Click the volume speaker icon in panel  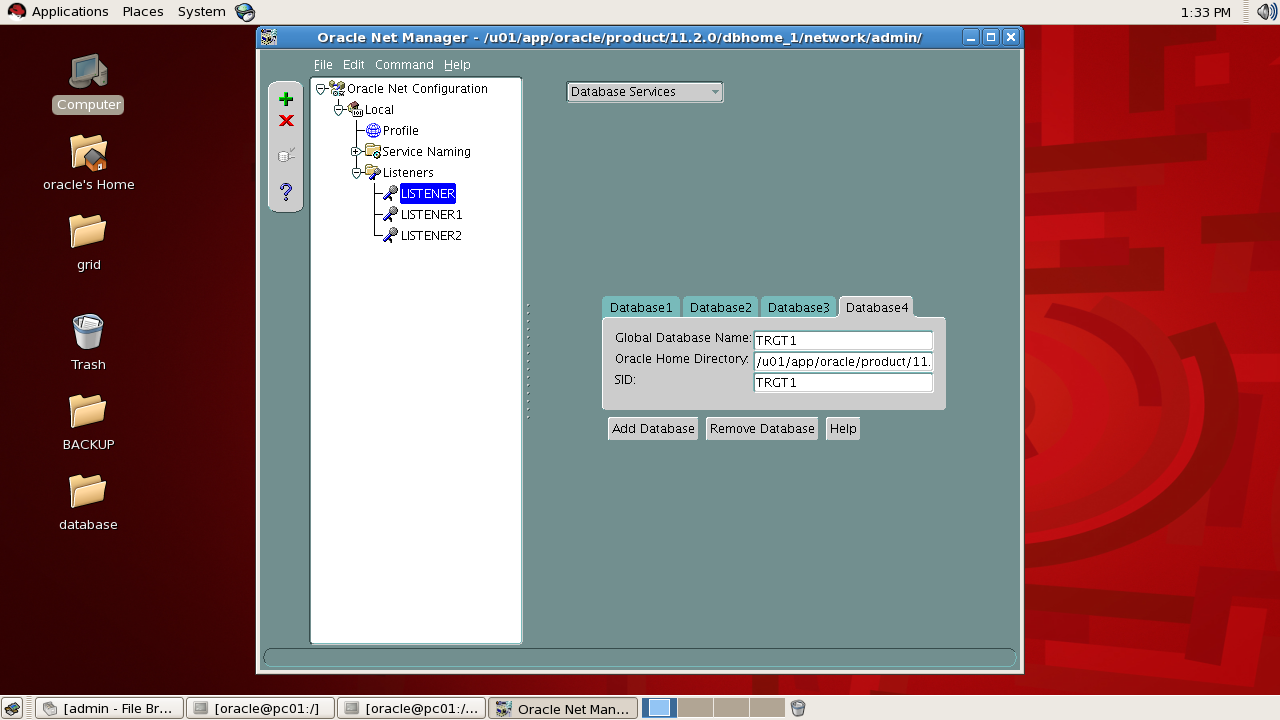[x=1267, y=12]
